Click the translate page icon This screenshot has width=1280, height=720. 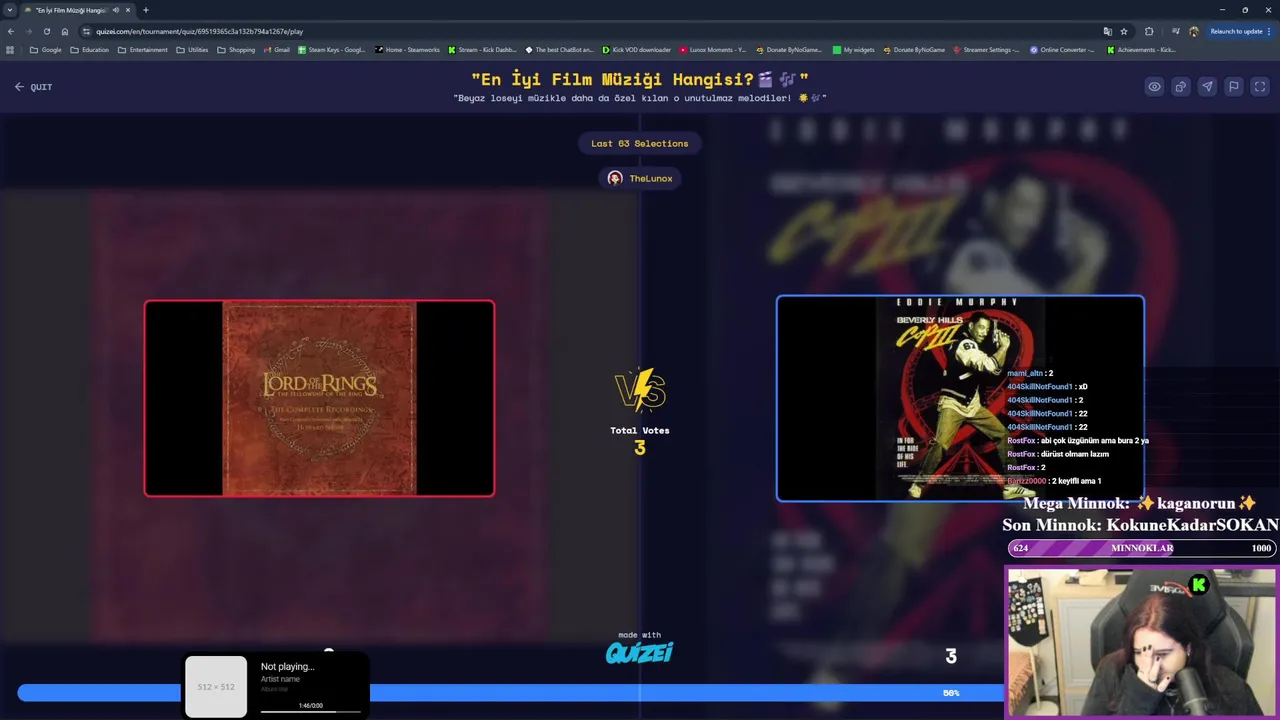(x=1107, y=31)
